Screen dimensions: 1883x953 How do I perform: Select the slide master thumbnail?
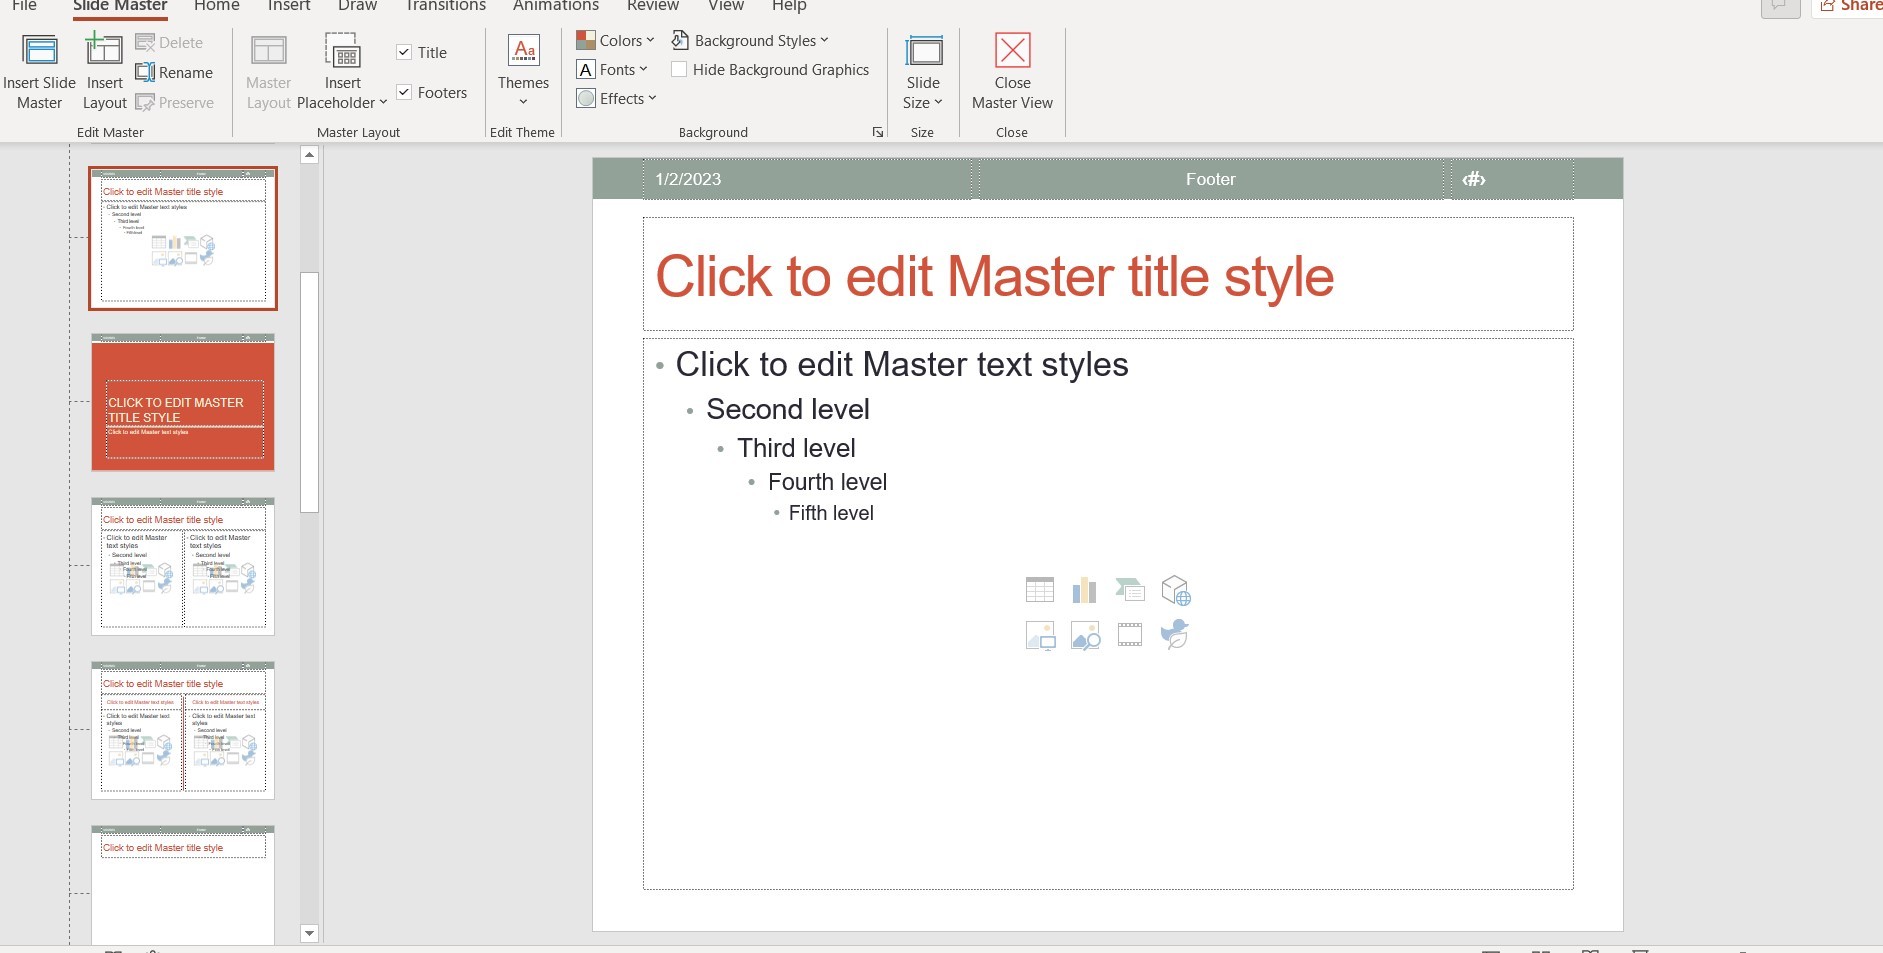point(183,238)
